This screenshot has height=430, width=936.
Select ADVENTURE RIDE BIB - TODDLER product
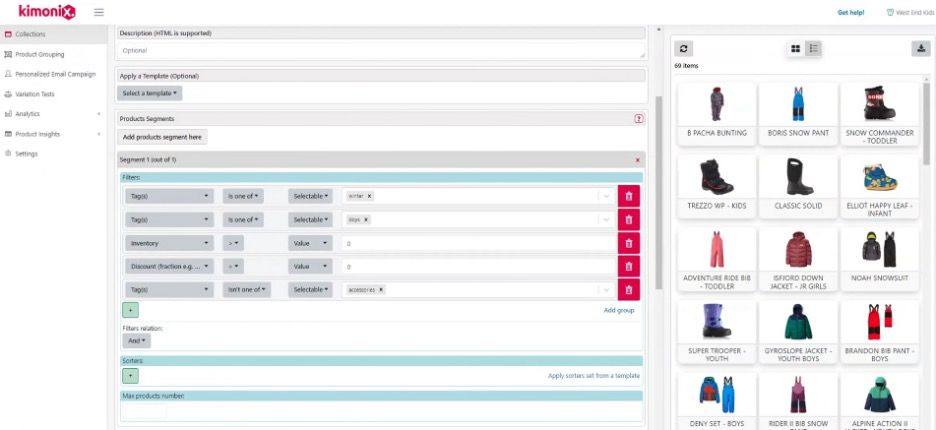pos(716,259)
